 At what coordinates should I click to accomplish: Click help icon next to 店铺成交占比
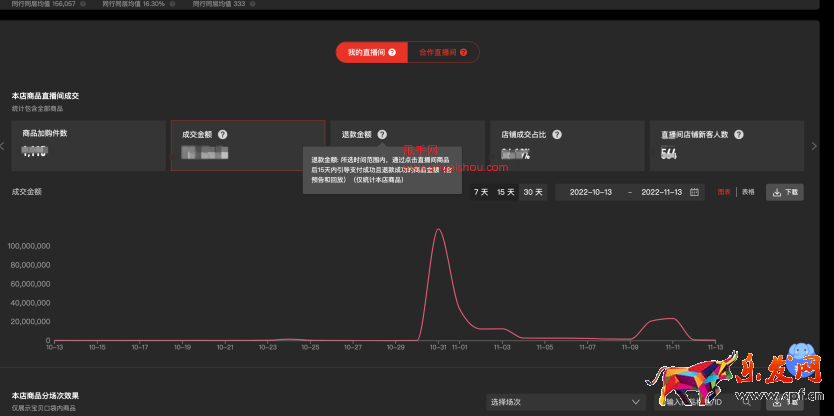pos(556,134)
